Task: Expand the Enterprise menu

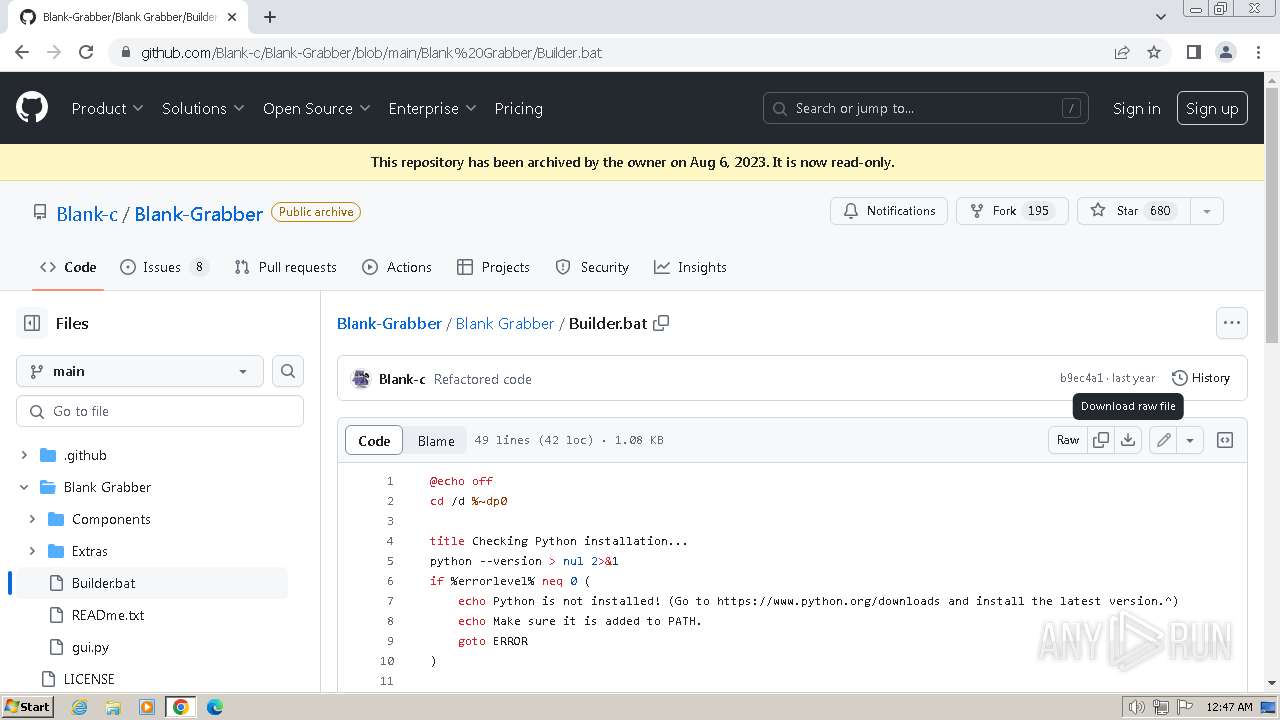Action: pyautogui.click(x=432, y=108)
